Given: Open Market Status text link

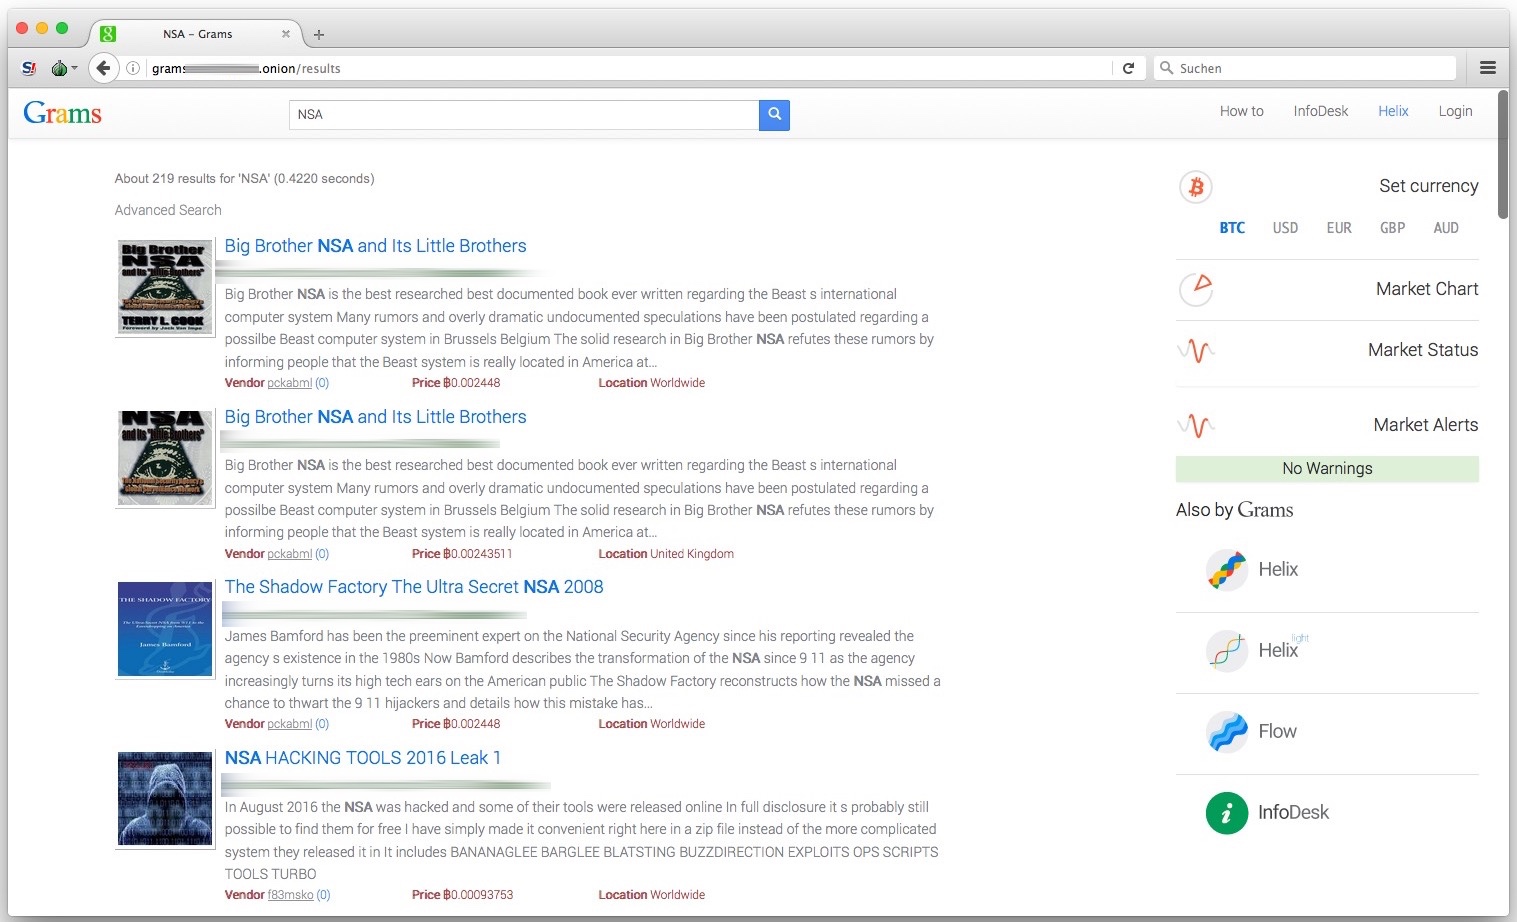Looking at the screenshot, I should click(1423, 350).
